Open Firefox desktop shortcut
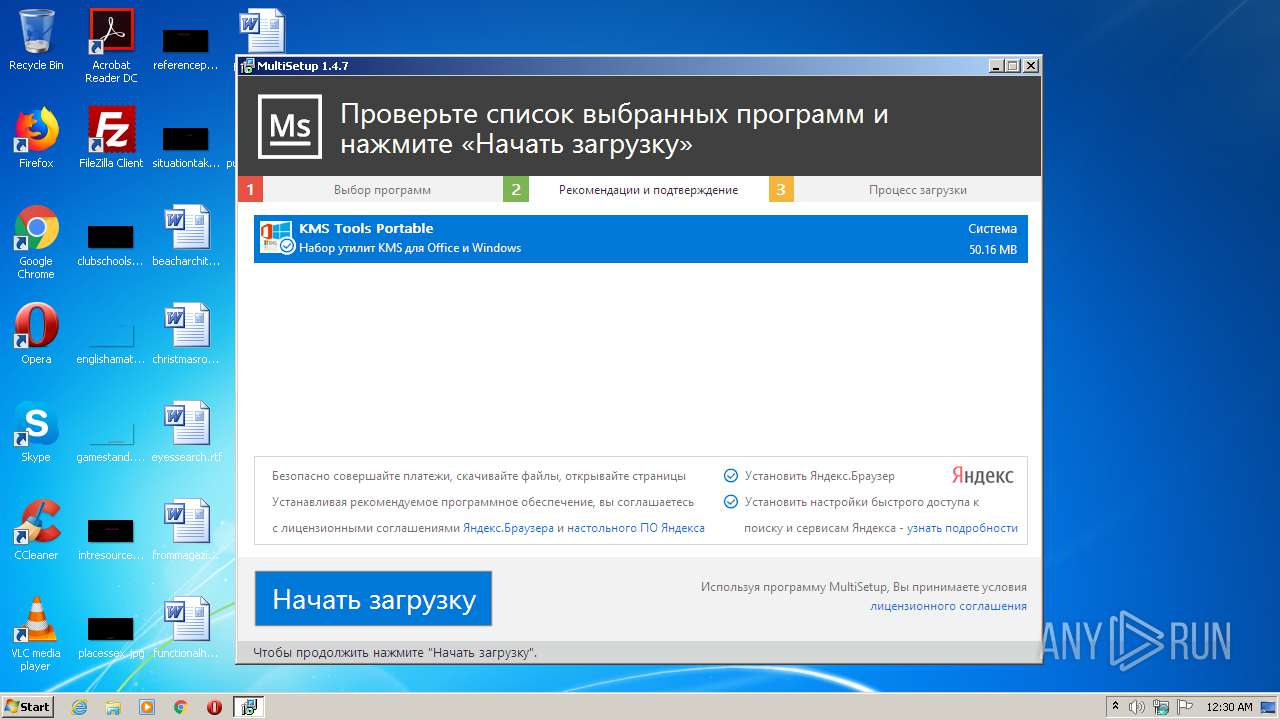The width and height of the screenshot is (1280, 720). coord(36,138)
